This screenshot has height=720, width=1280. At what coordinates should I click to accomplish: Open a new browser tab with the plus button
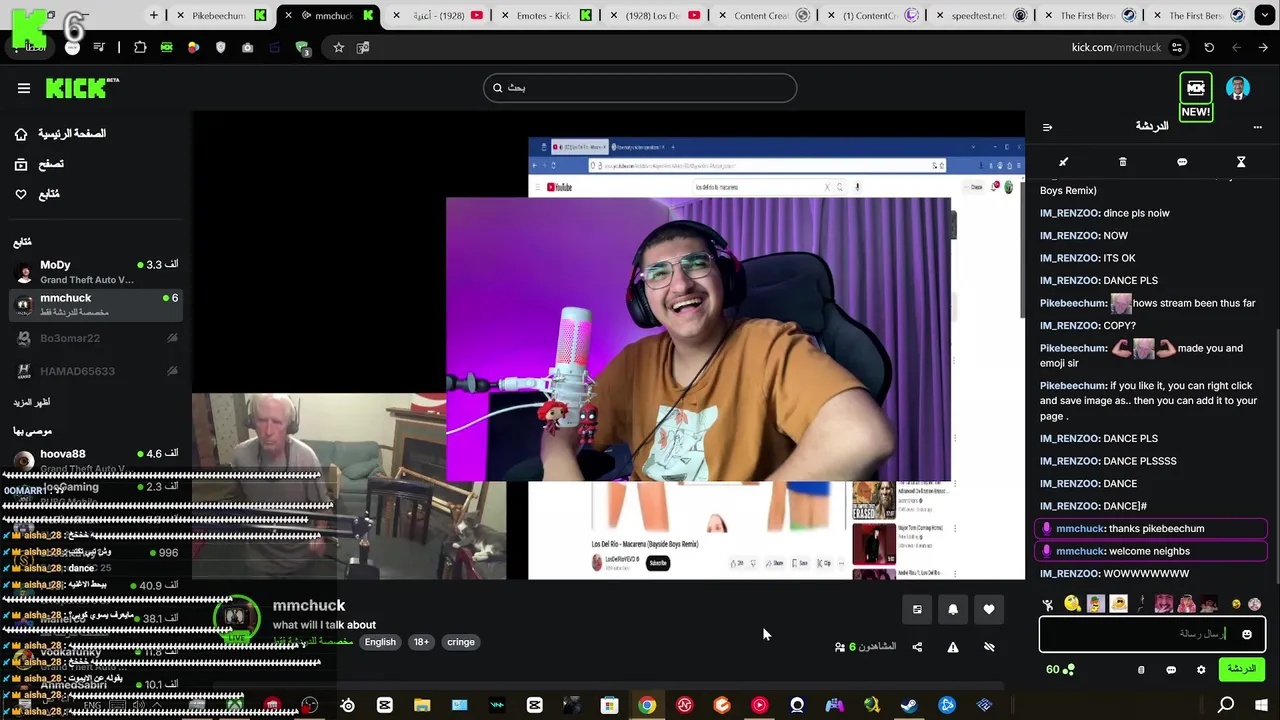click(153, 15)
